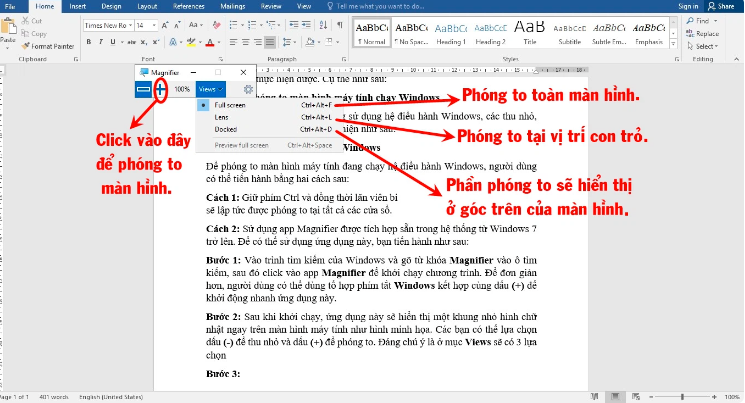This screenshot has height=403, width=745.
Task: Apply the Subtitle style
Action: [x=570, y=33]
